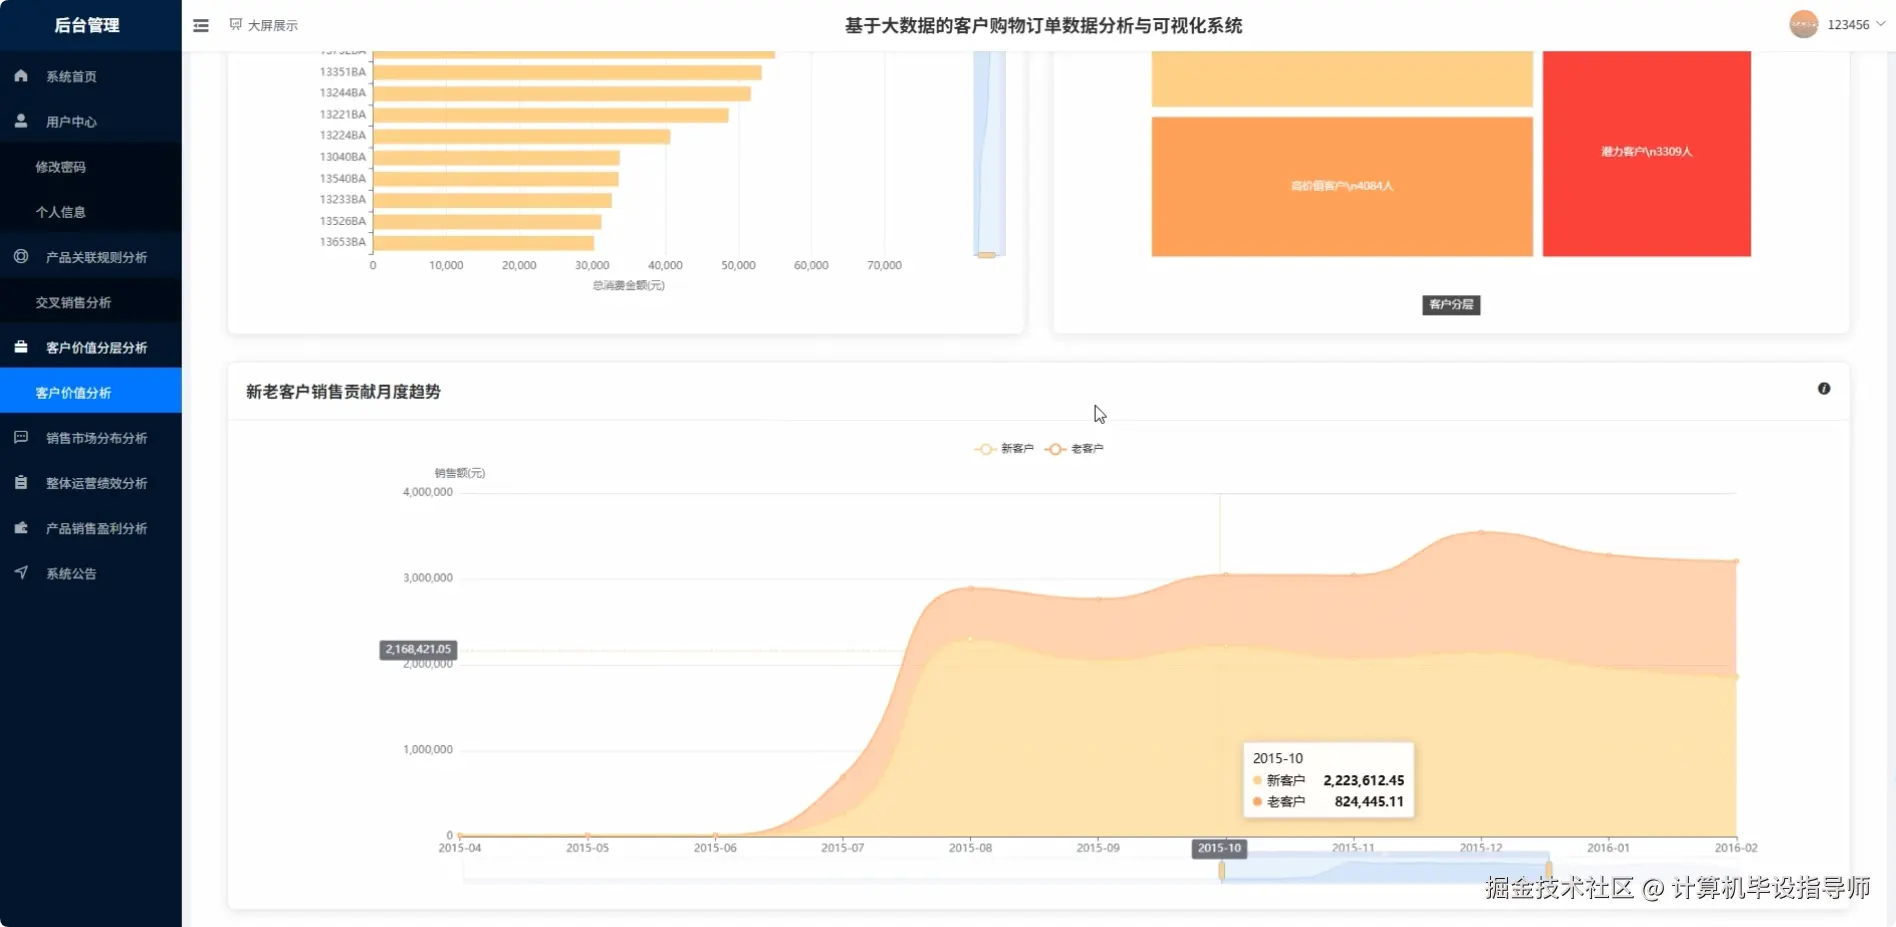The width and height of the screenshot is (1896, 927).
Task: Click the 客户分层 treemap breadcrumb label
Action: click(x=1451, y=305)
